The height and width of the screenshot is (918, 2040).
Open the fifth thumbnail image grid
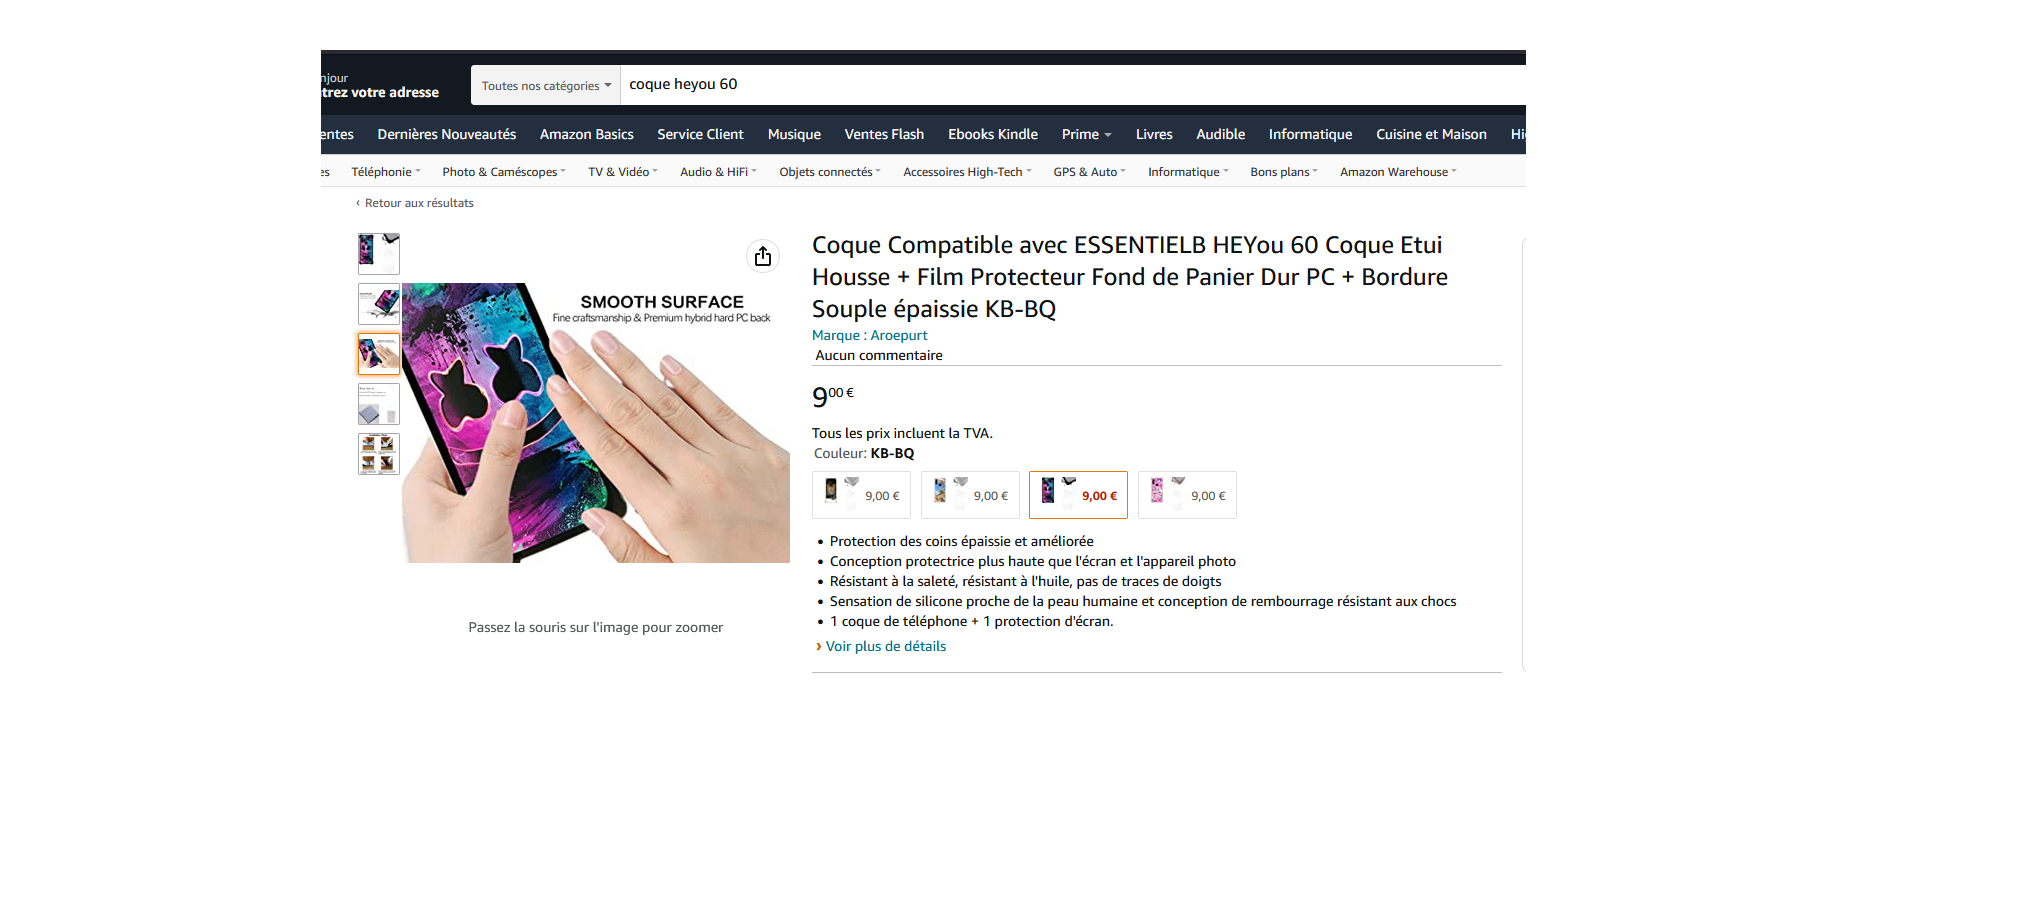[x=379, y=454]
